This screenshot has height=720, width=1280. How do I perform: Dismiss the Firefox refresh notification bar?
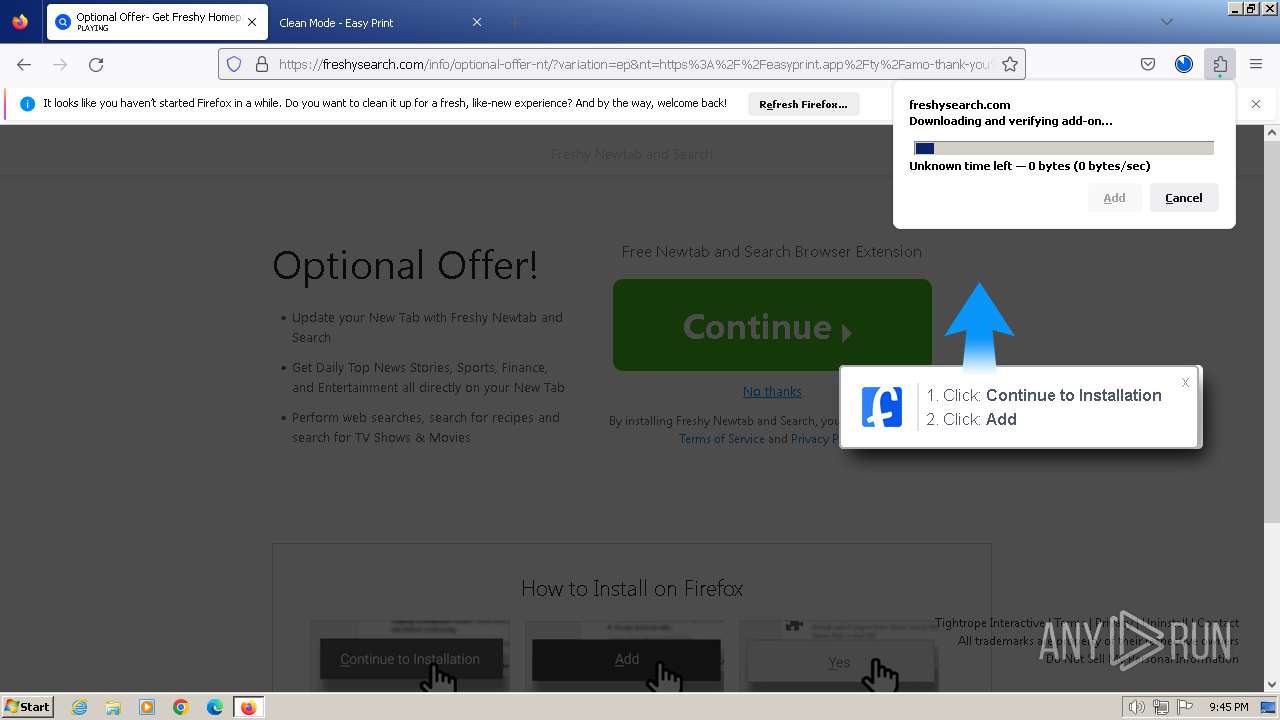(x=1256, y=104)
